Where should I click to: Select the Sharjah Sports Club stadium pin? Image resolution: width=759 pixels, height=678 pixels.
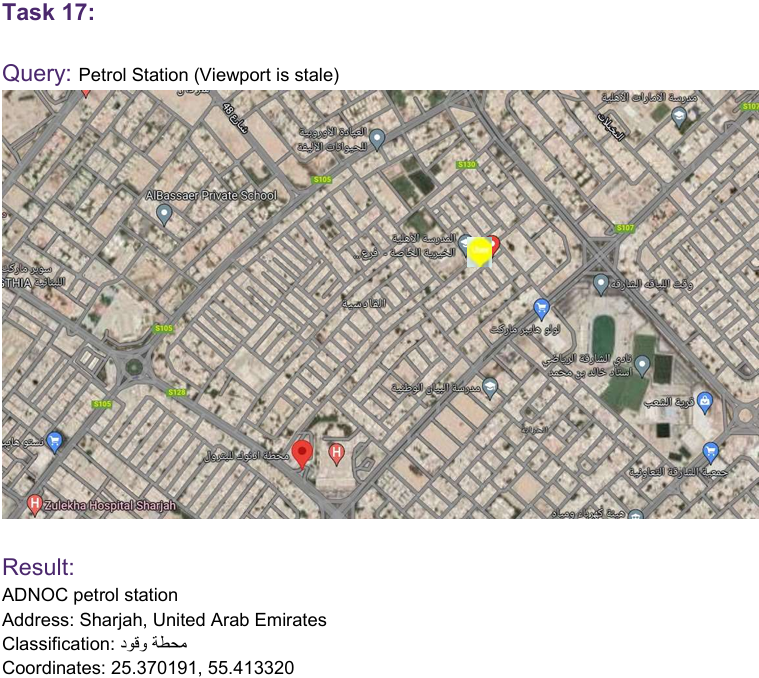[642, 366]
